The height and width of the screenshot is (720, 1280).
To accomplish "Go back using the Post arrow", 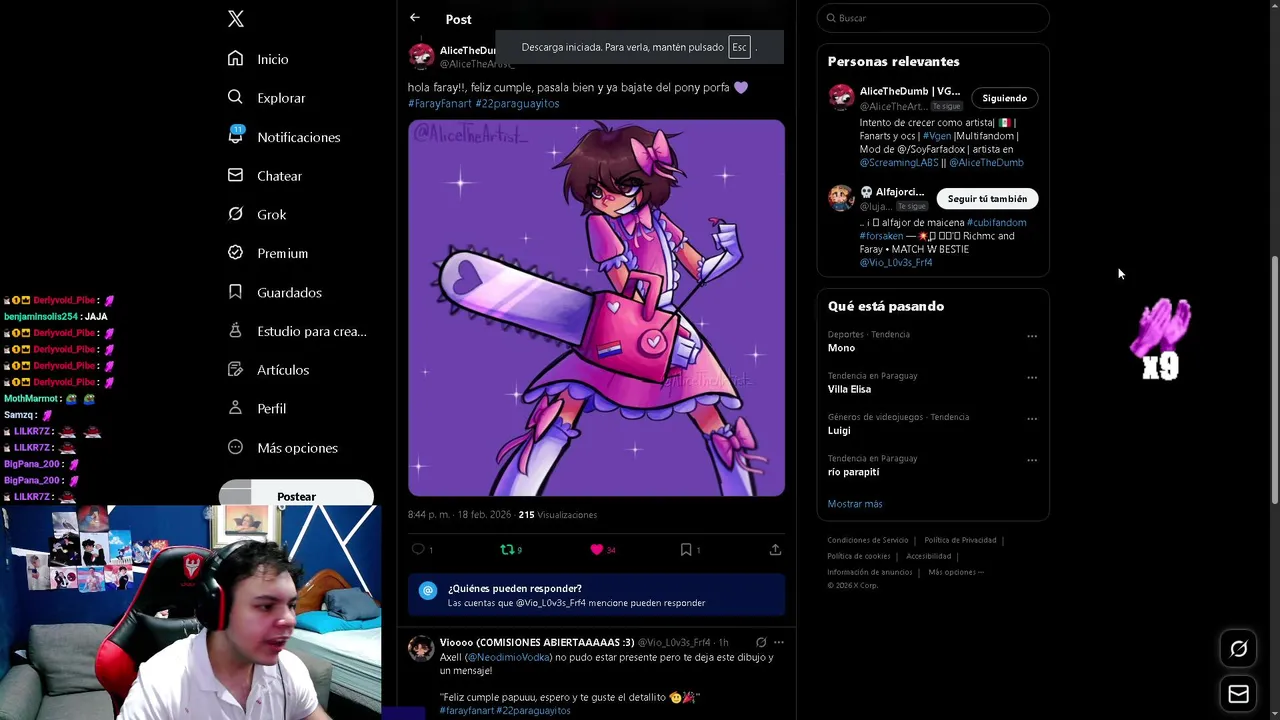I will tap(415, 18).
